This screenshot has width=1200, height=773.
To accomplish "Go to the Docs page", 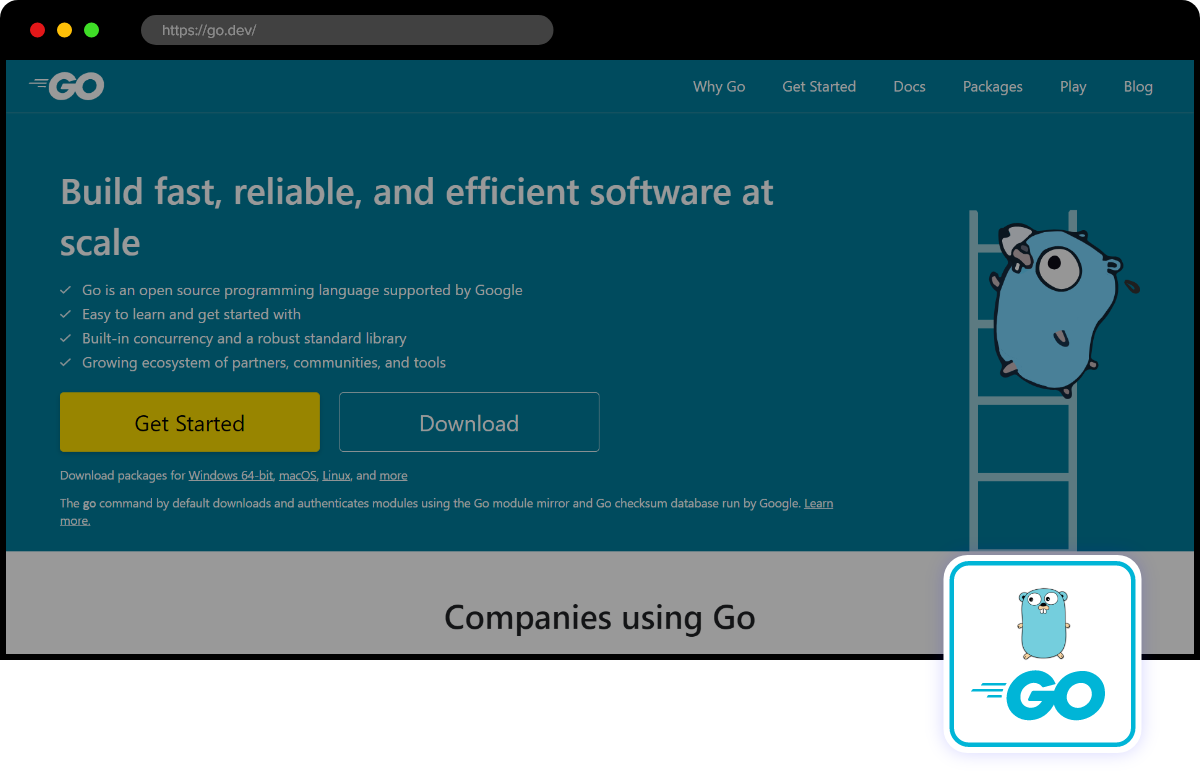I will click(909, 87).
